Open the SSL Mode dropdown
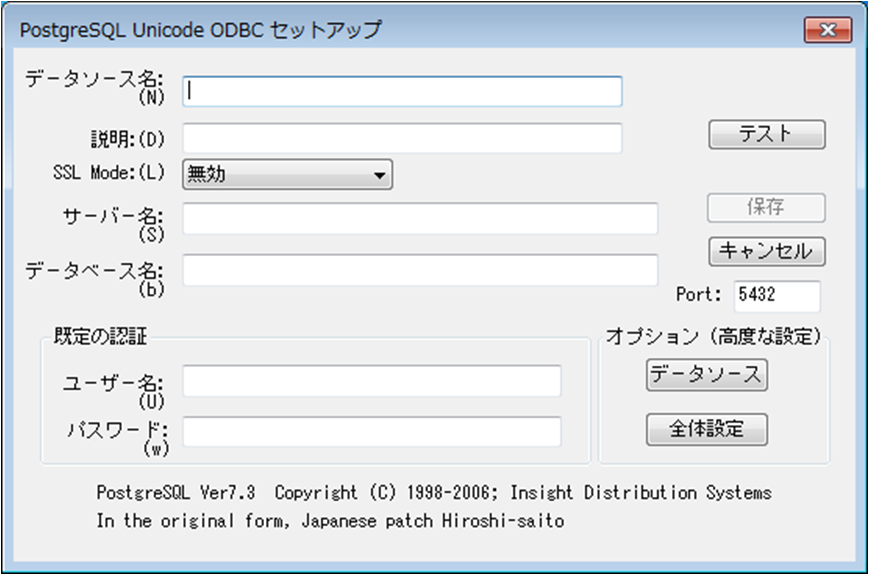Screen dimensions: 869x575 click(288, 174)
